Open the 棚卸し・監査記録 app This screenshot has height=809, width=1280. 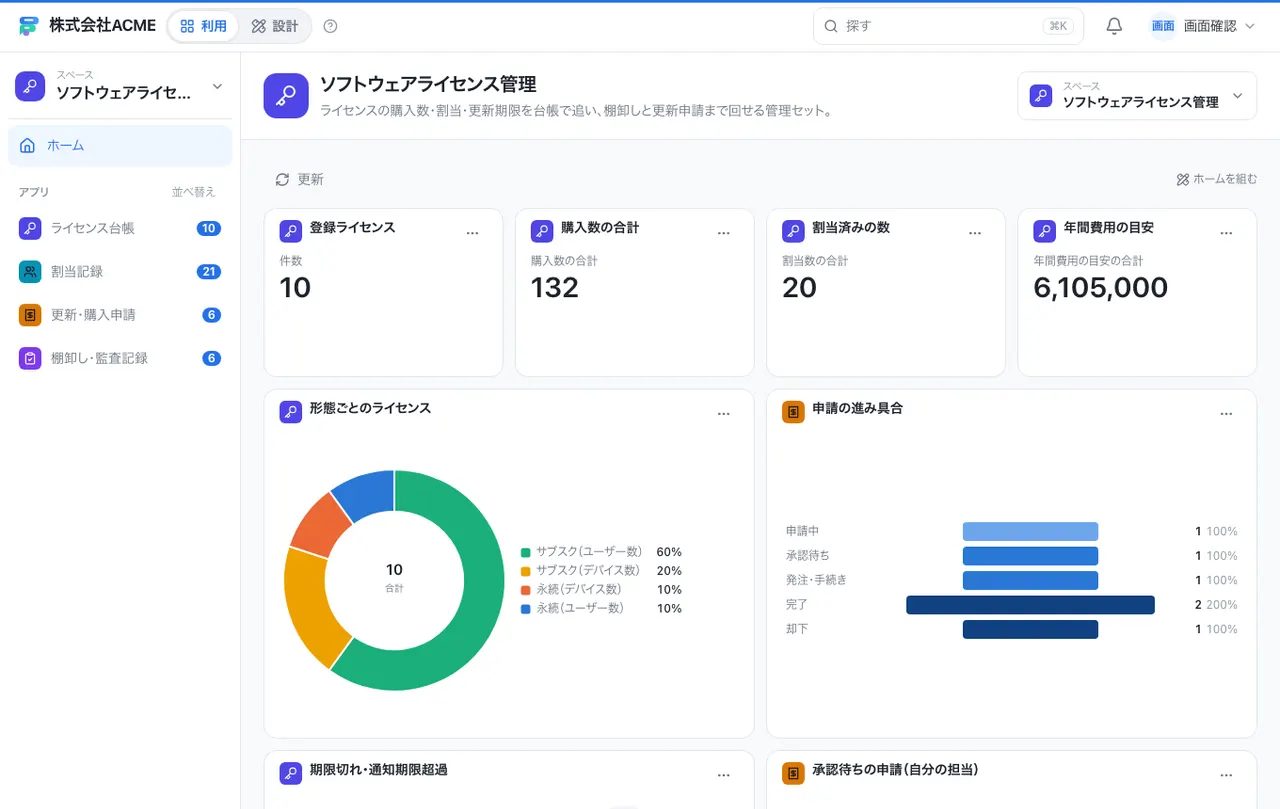[120, 358]
